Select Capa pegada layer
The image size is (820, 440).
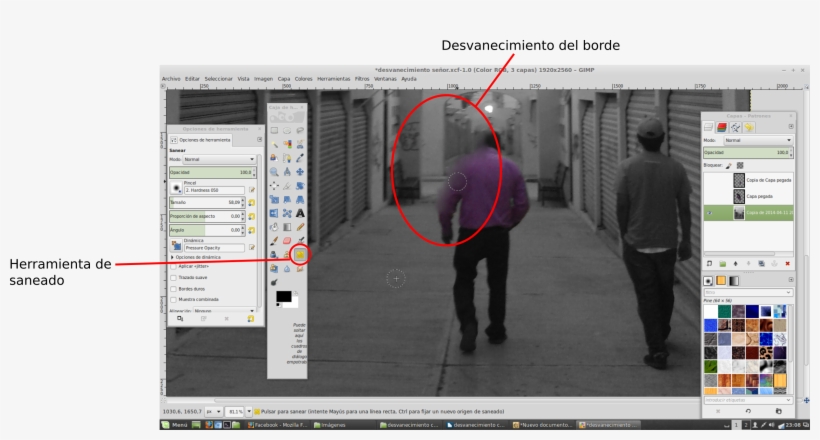tap(748, 196)
